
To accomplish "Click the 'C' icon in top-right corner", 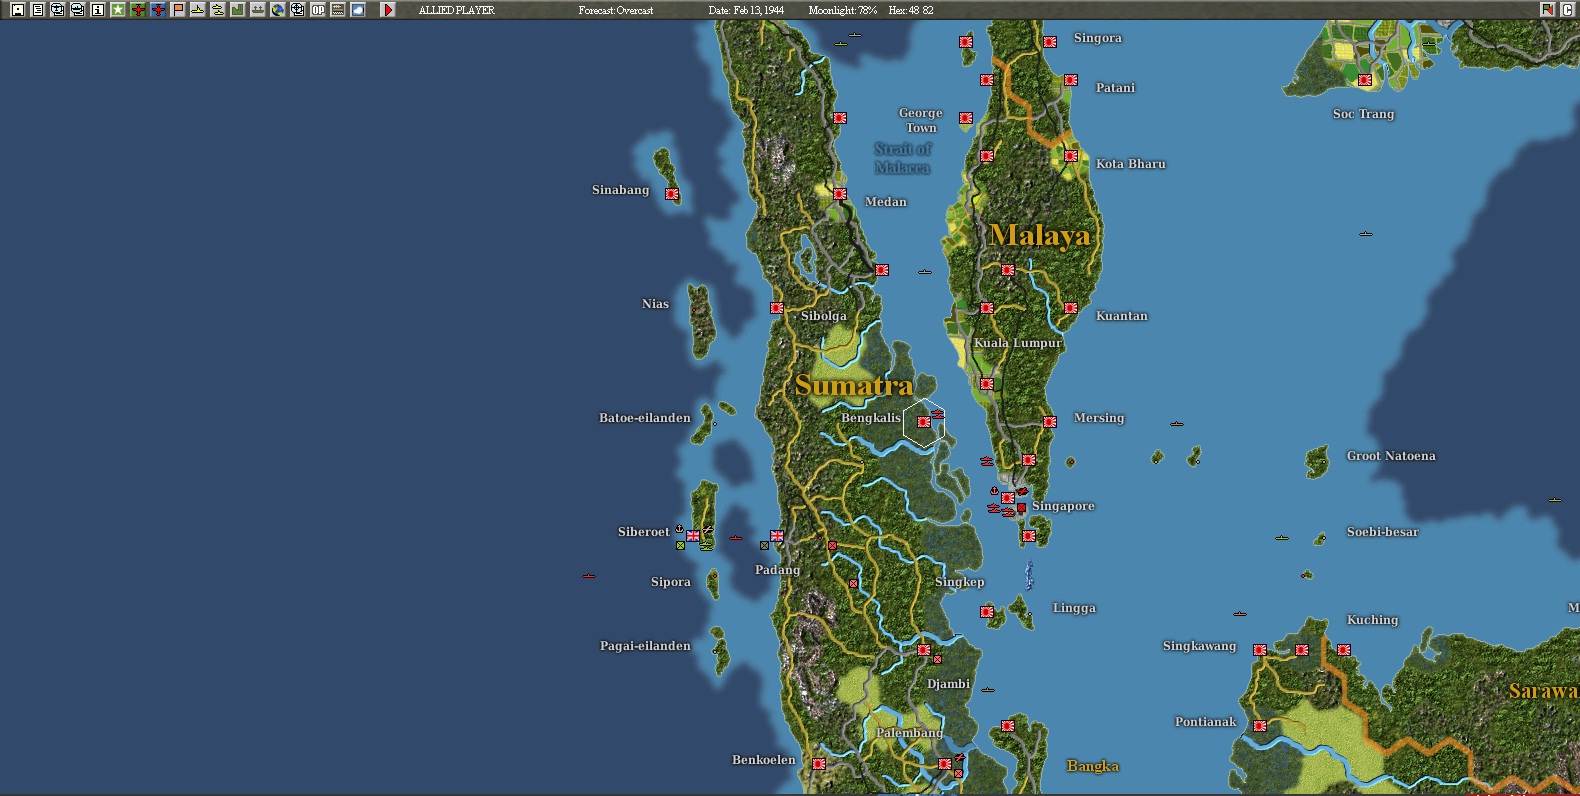I will tap(1567, 10).
